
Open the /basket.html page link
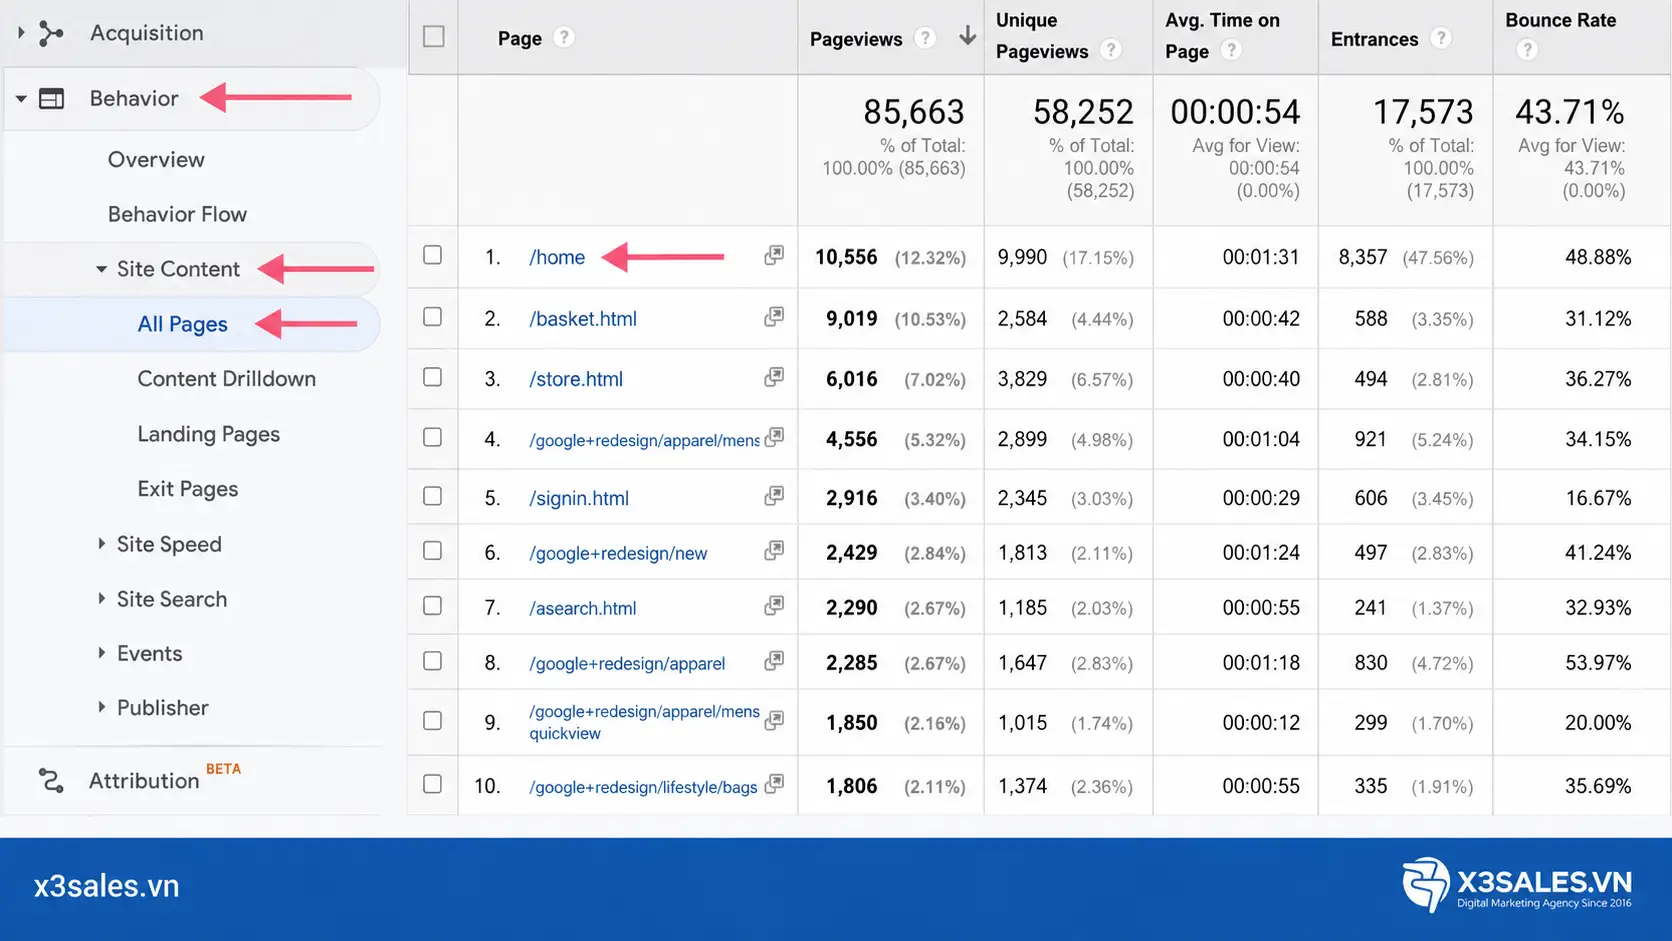click(x=583, y=319)
